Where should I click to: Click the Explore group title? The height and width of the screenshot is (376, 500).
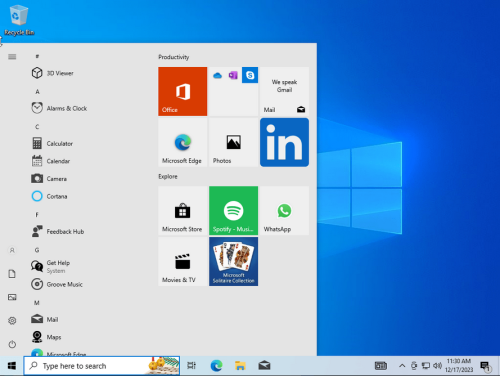[168, 176]
